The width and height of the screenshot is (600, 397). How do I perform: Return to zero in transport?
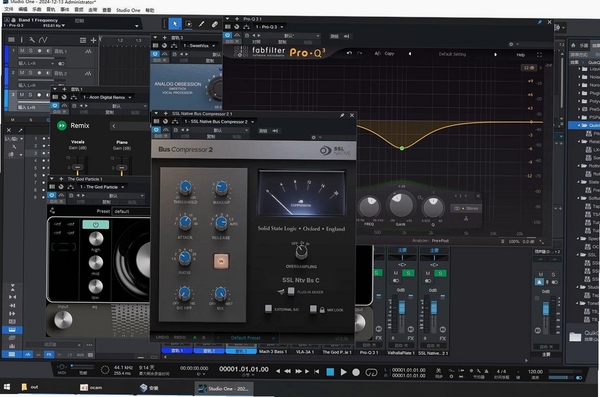pyautogui.click(x=316, y=371)
